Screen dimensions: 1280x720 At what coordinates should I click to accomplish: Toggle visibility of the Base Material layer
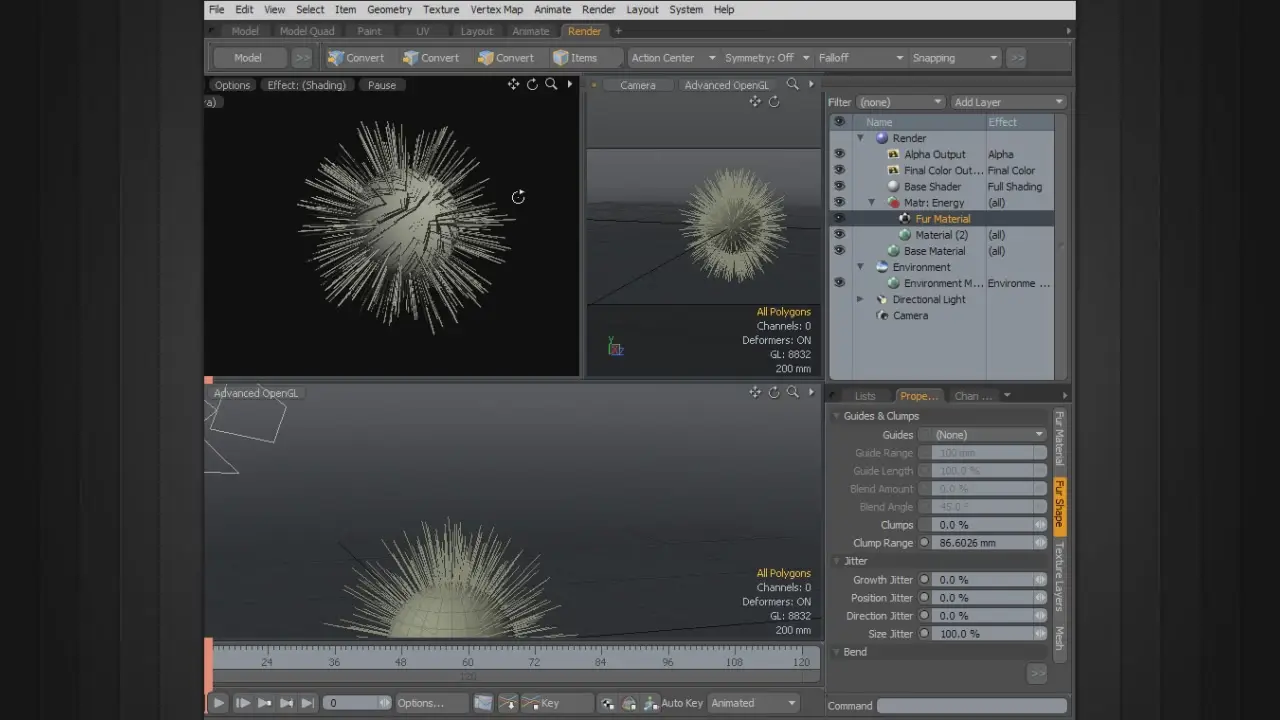(839, 250)
